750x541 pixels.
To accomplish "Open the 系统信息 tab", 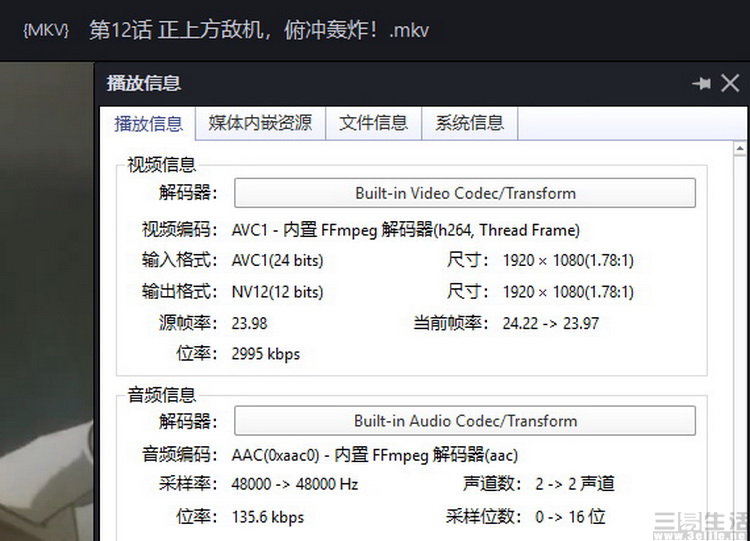I will click(469, 123).
